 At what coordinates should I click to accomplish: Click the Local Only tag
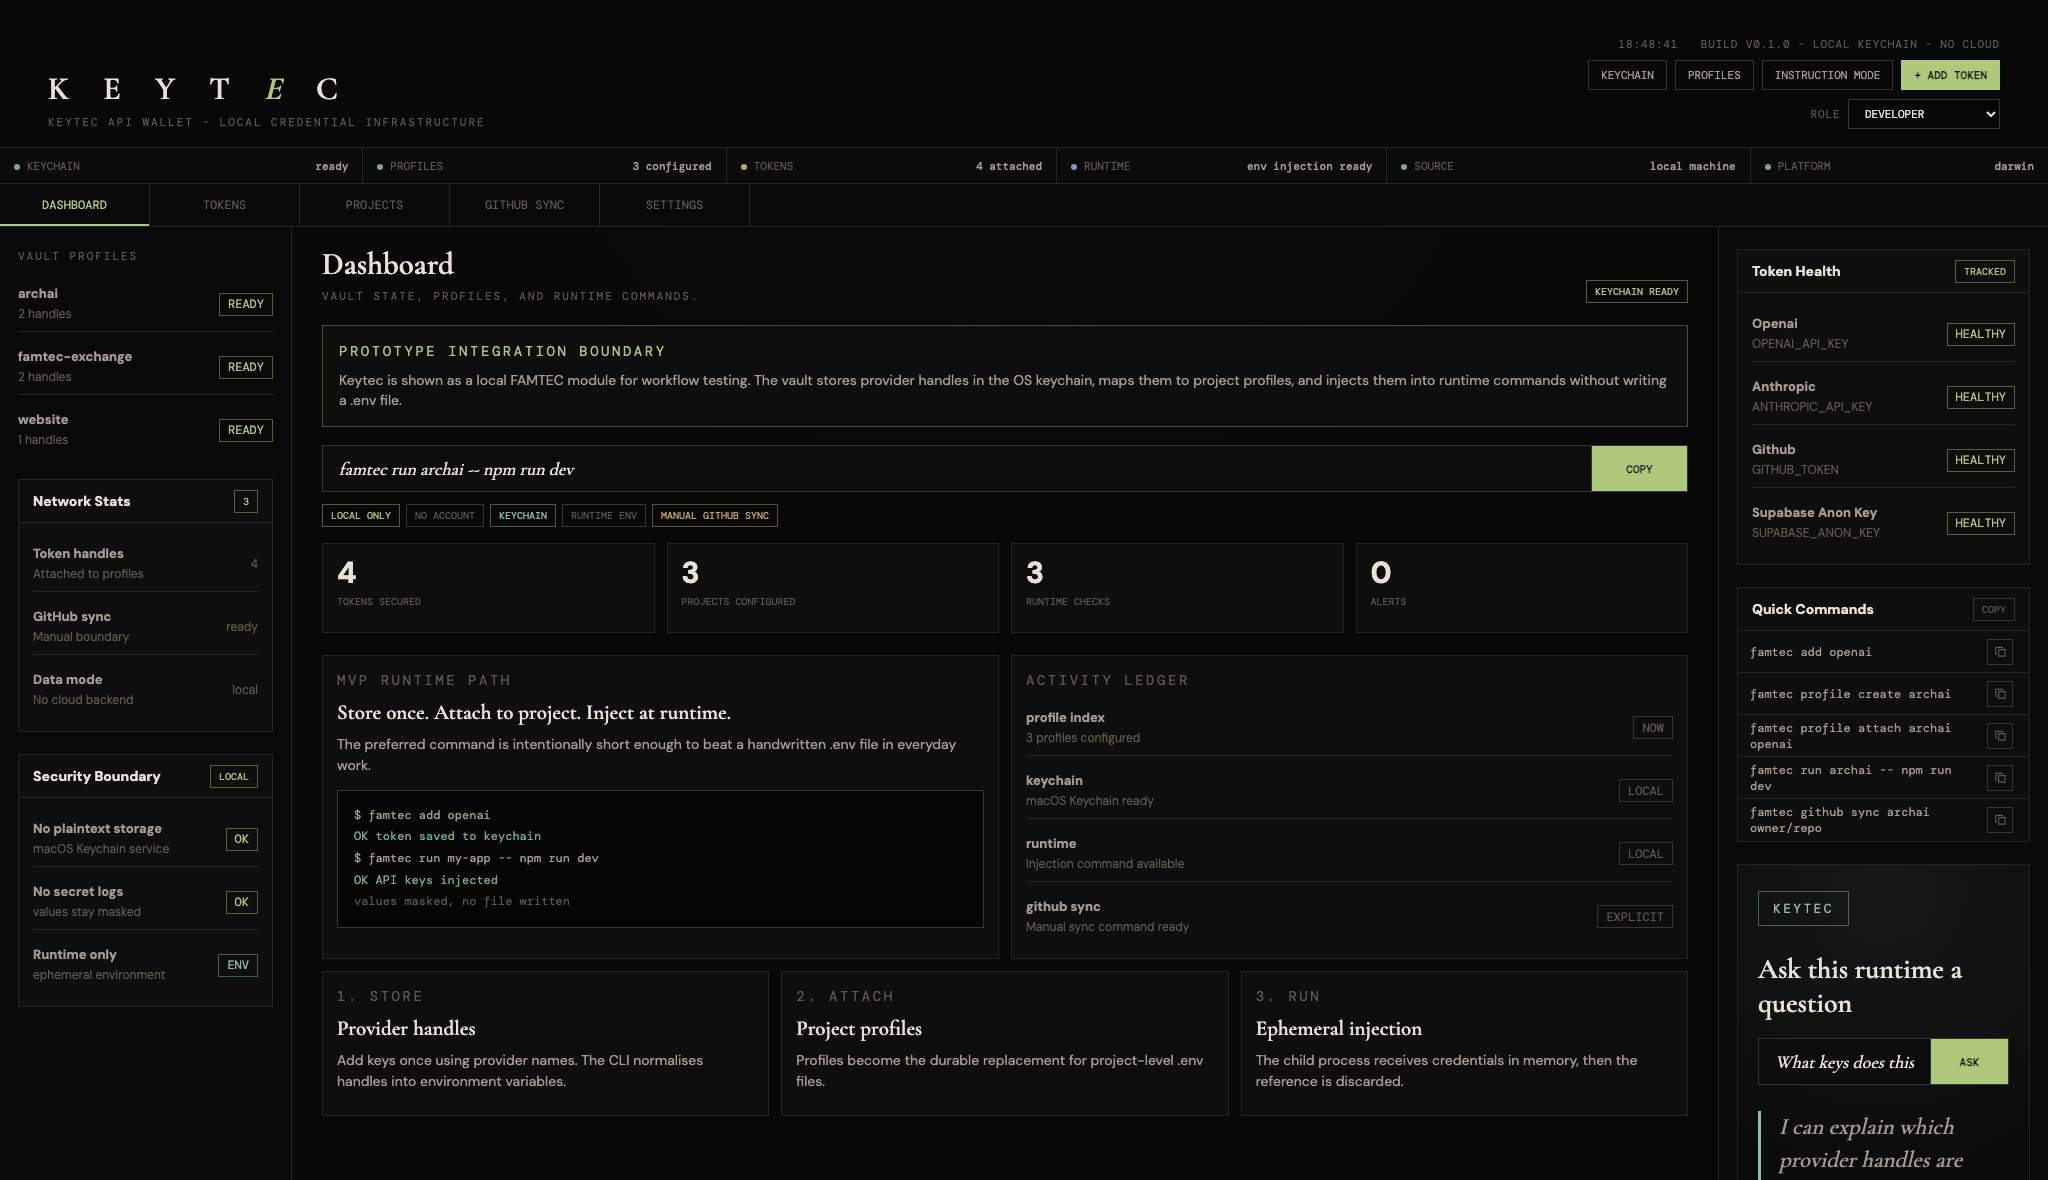pos(360,516)
